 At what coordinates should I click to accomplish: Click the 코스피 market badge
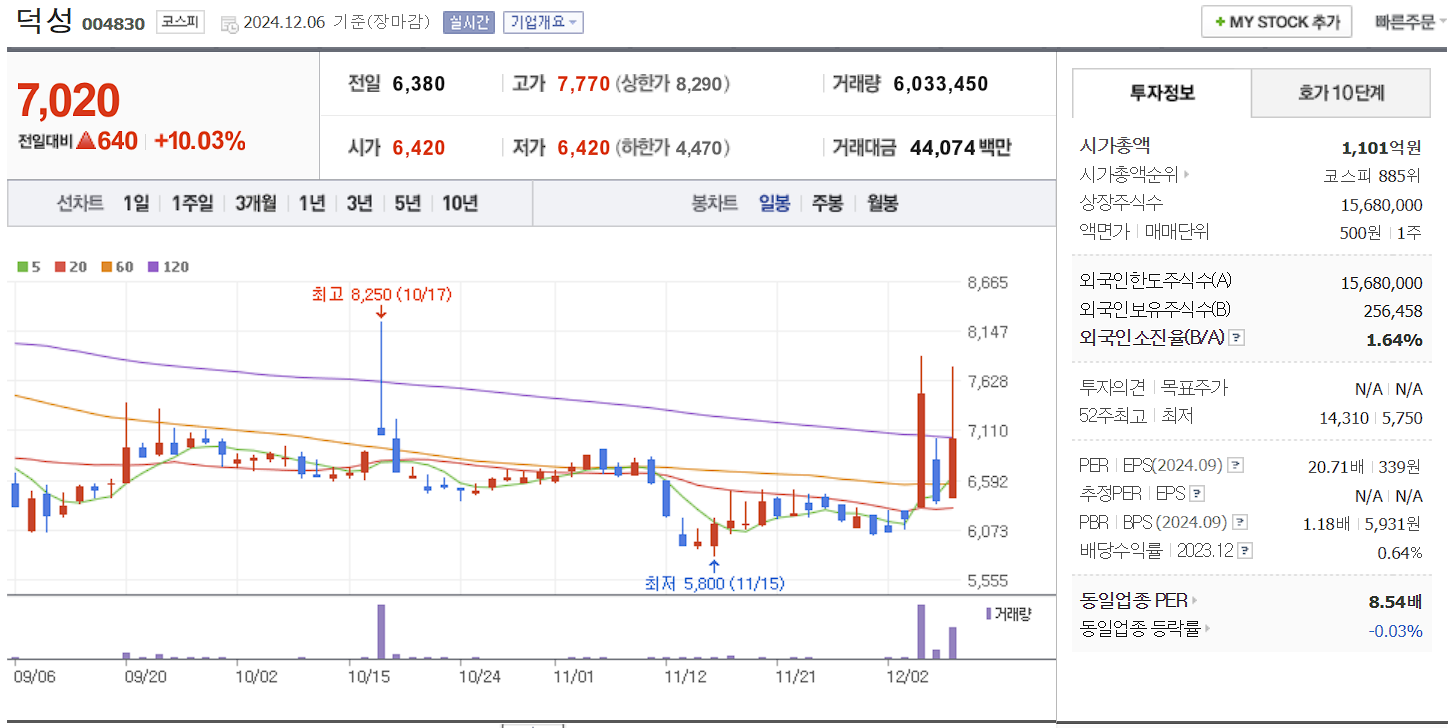pos(180,22)
